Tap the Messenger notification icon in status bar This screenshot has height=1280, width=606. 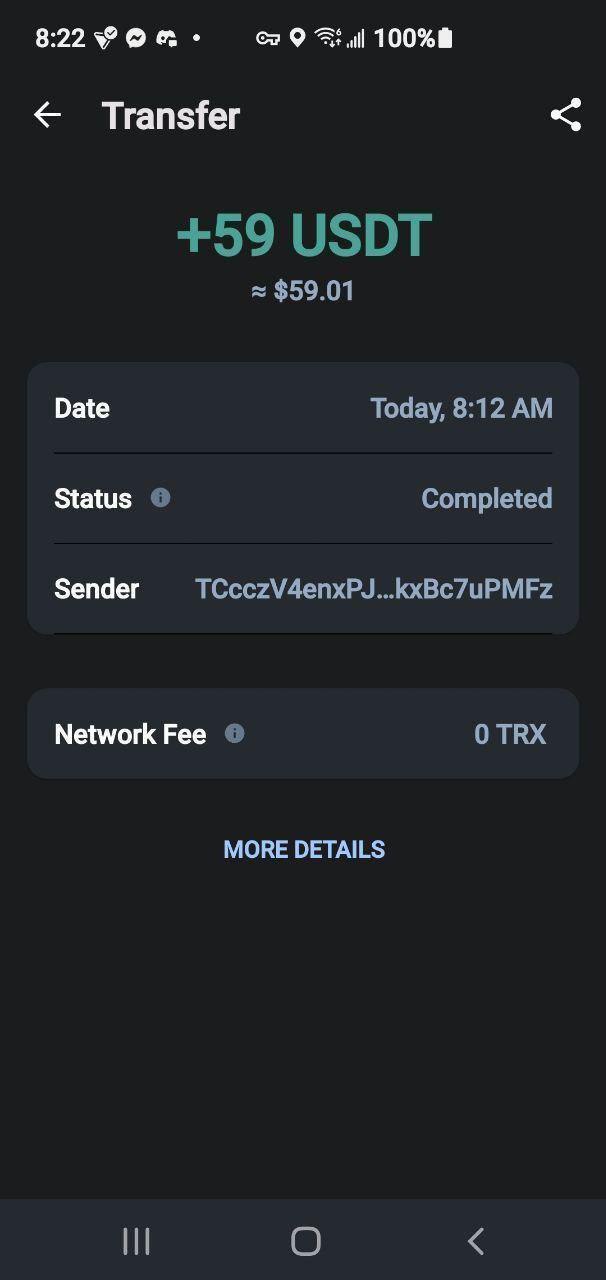click(x=136, y=38)
